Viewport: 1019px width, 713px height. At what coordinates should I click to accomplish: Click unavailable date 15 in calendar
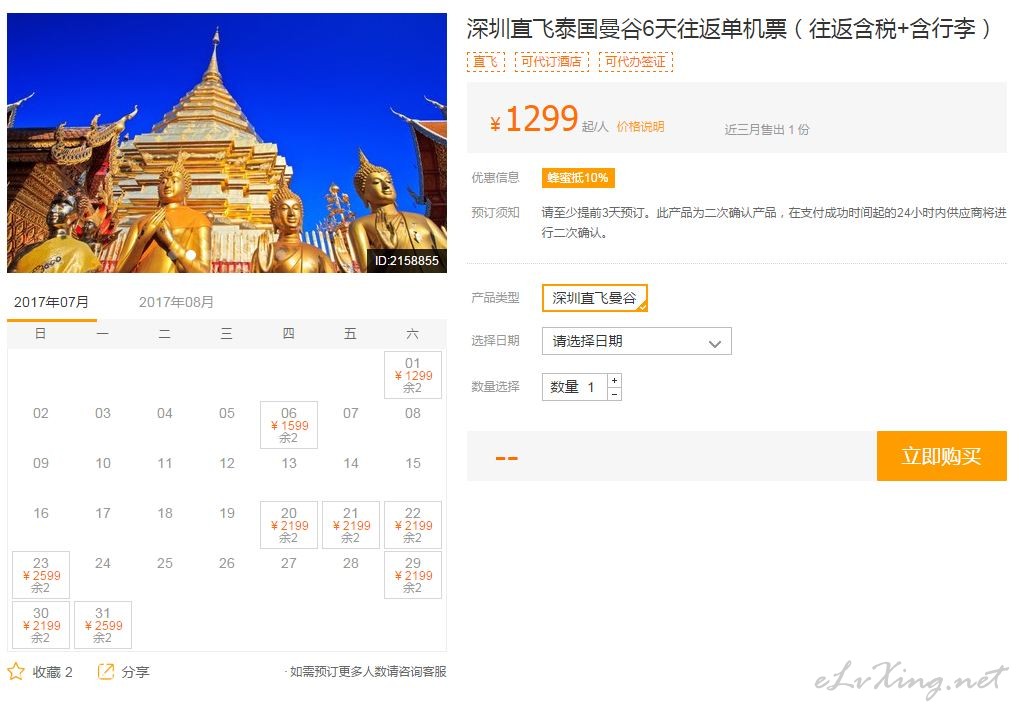pos(413,463)
